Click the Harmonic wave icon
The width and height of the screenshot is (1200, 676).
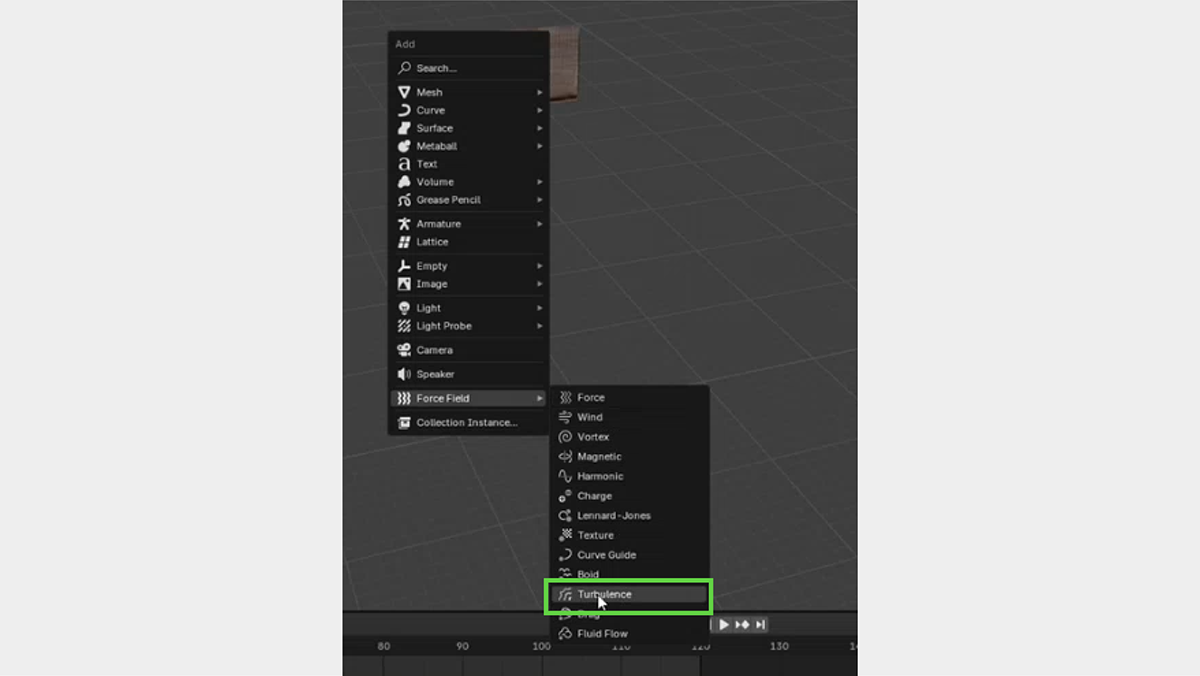click(565, 476)
